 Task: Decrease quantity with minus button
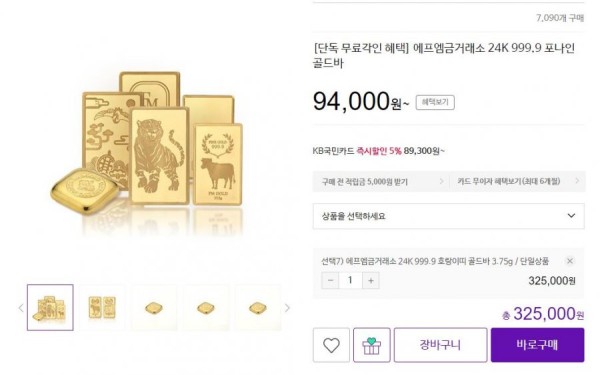(330, 280)
